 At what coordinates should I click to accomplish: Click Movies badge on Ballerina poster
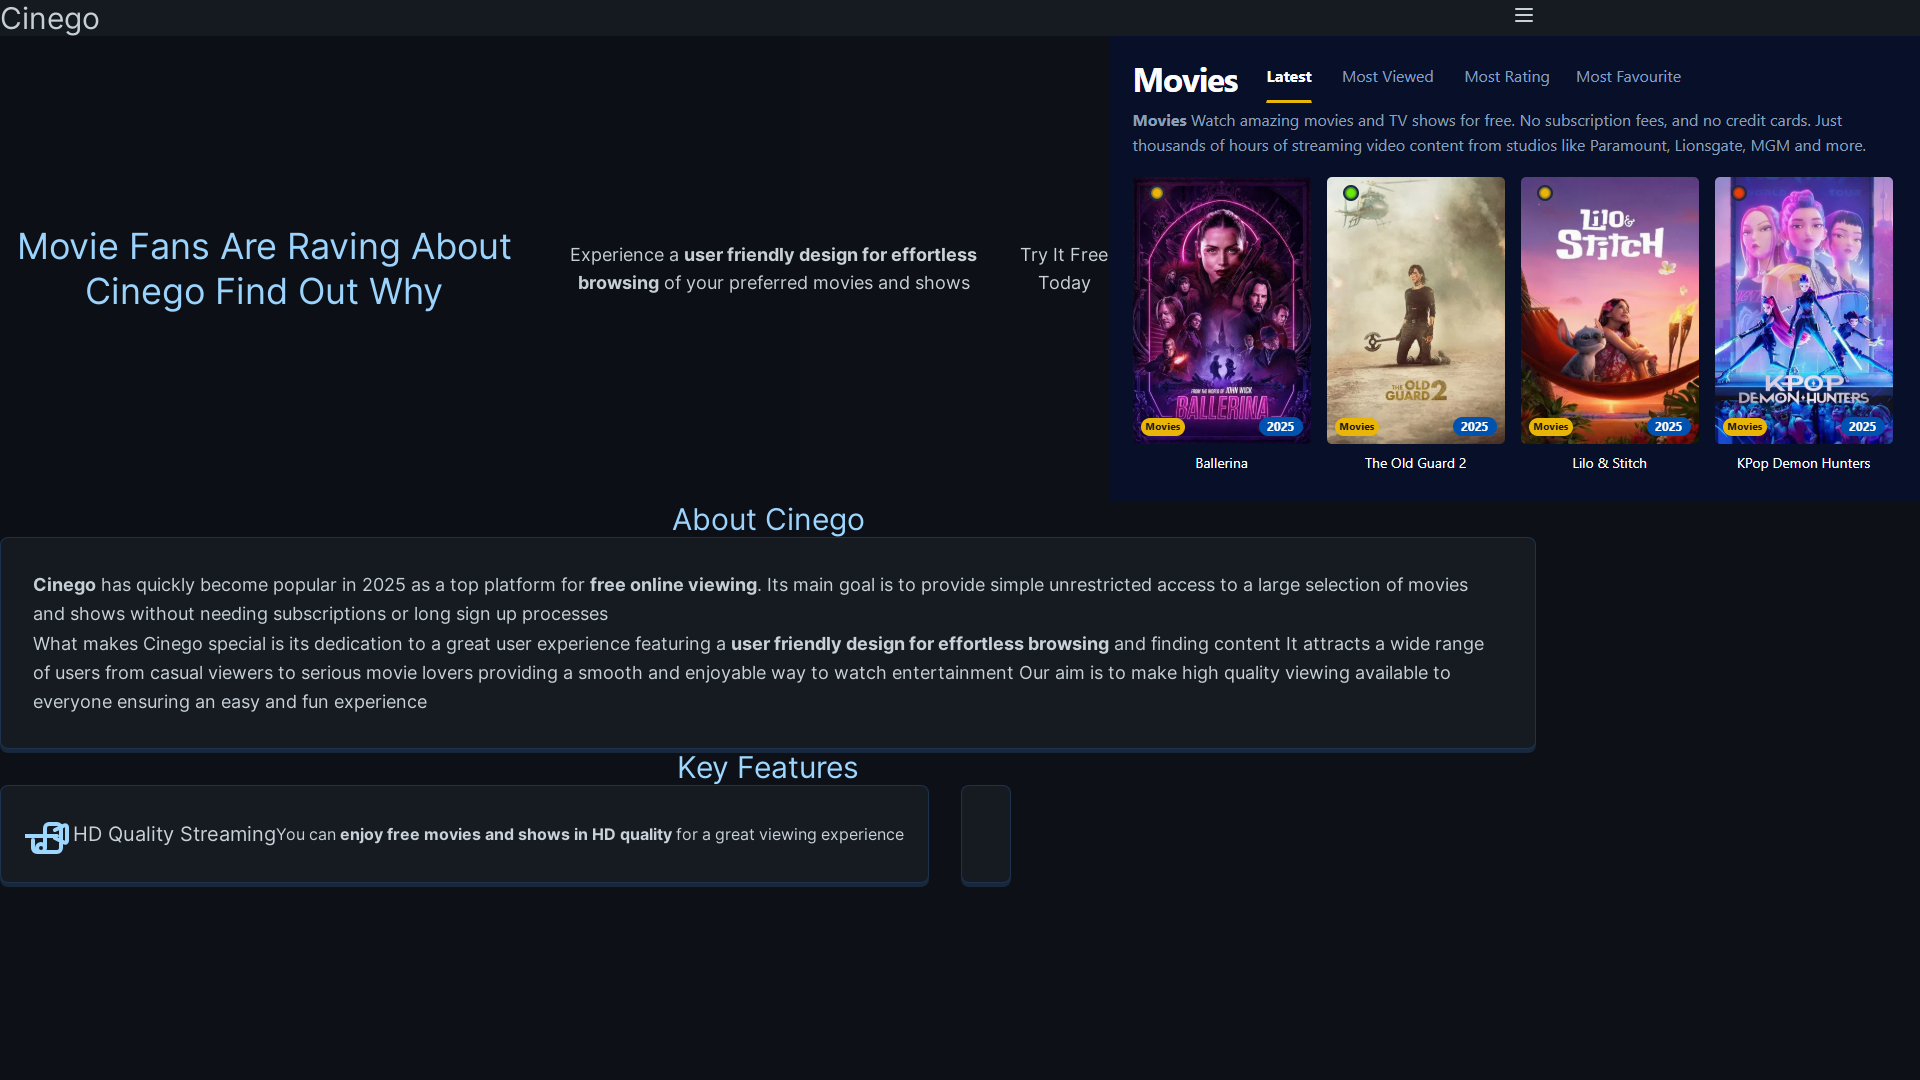click(1162, 427)
